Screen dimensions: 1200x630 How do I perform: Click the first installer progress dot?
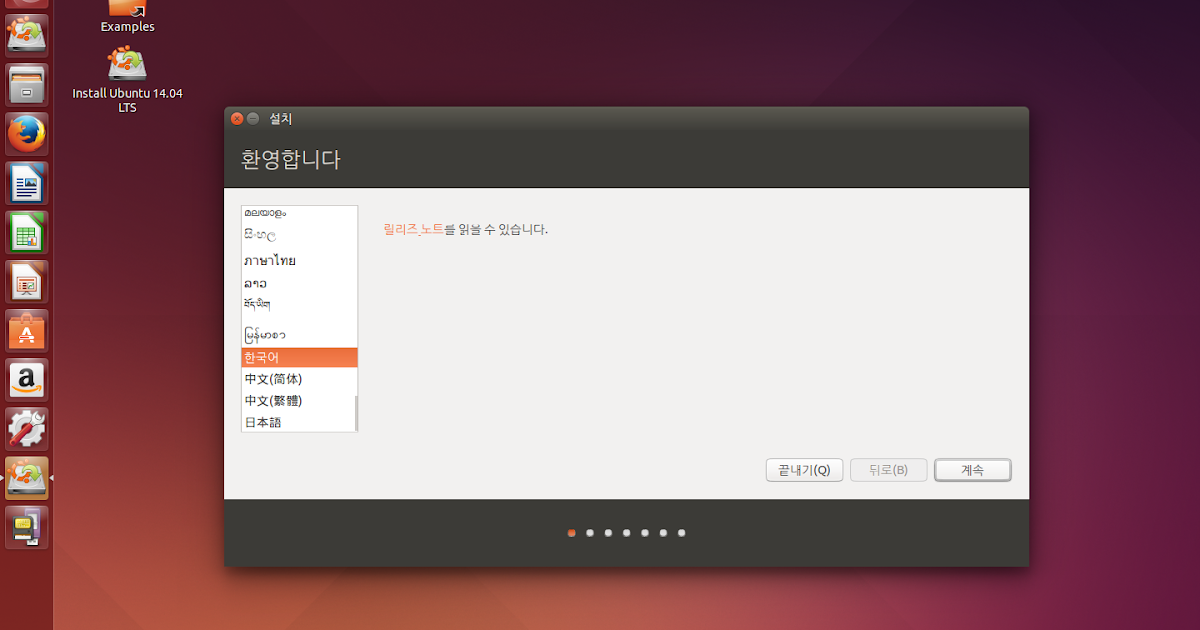571,533
